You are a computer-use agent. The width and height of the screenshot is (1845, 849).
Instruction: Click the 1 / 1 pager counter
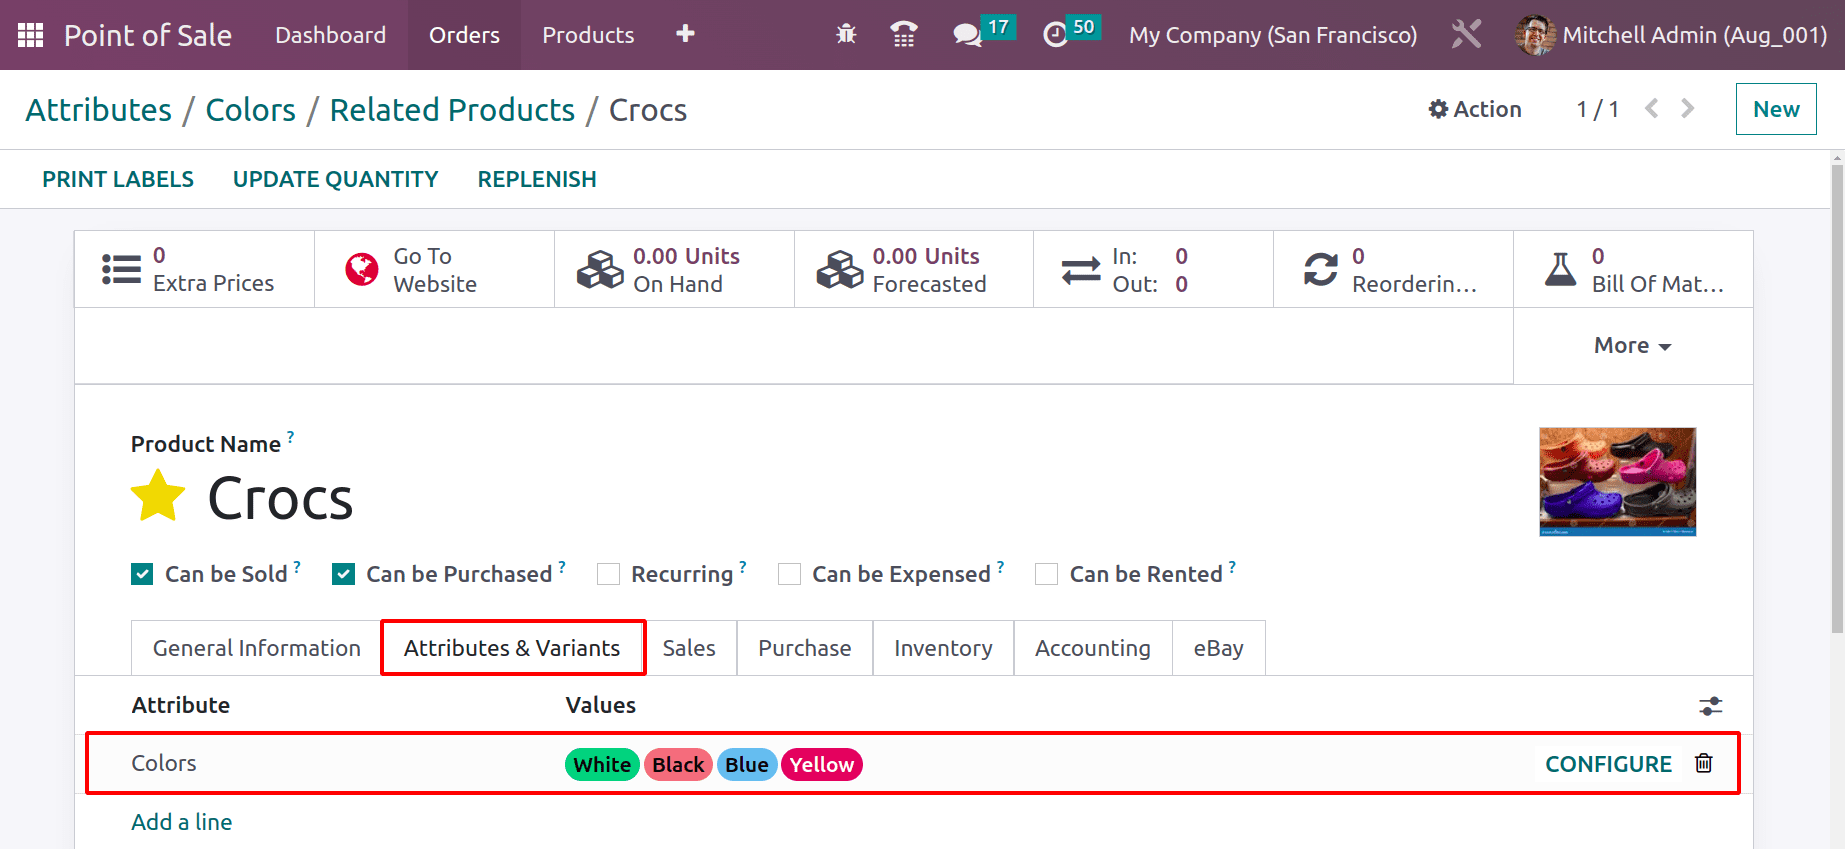(x=1597, y=109)
